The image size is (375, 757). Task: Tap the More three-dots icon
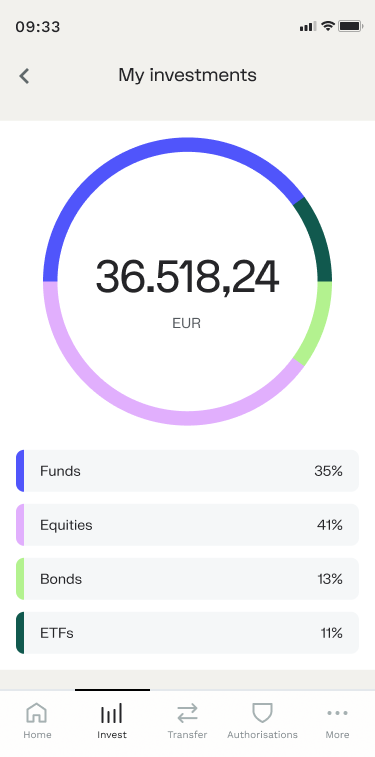(337, 713)
